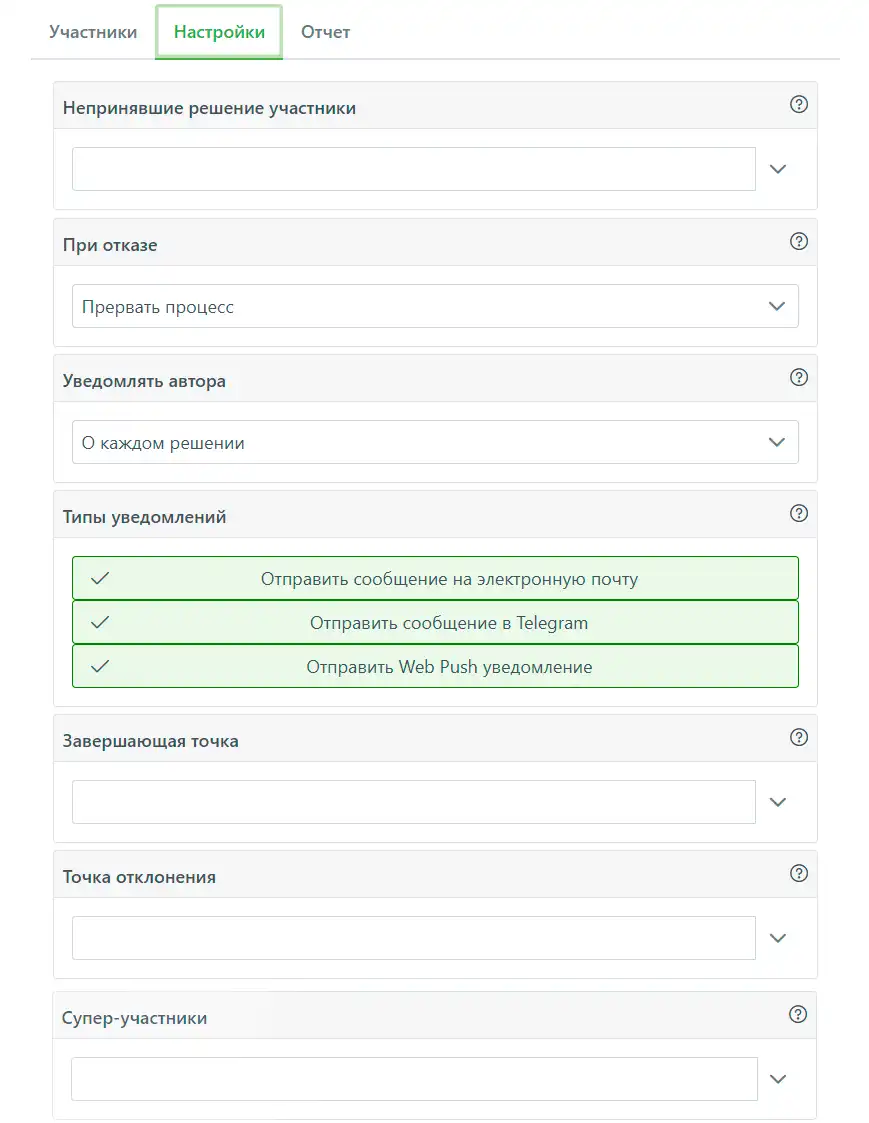Open the Уведомлять автора dropdown list

435,443
